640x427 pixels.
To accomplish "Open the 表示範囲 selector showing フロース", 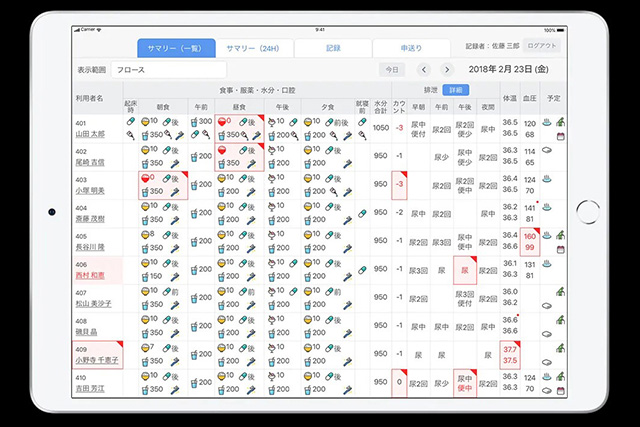I will click(168, 70).
